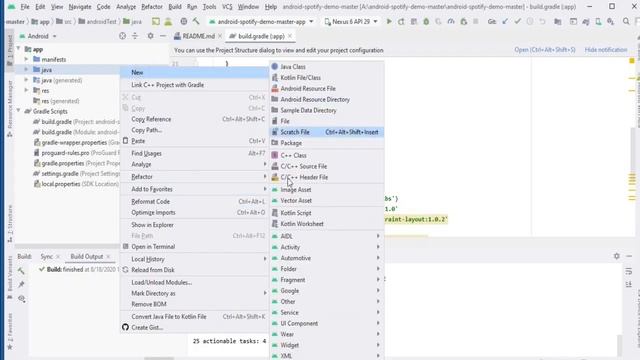Click Create Gist entry
The image size is (640, 360).
point(194,327)
